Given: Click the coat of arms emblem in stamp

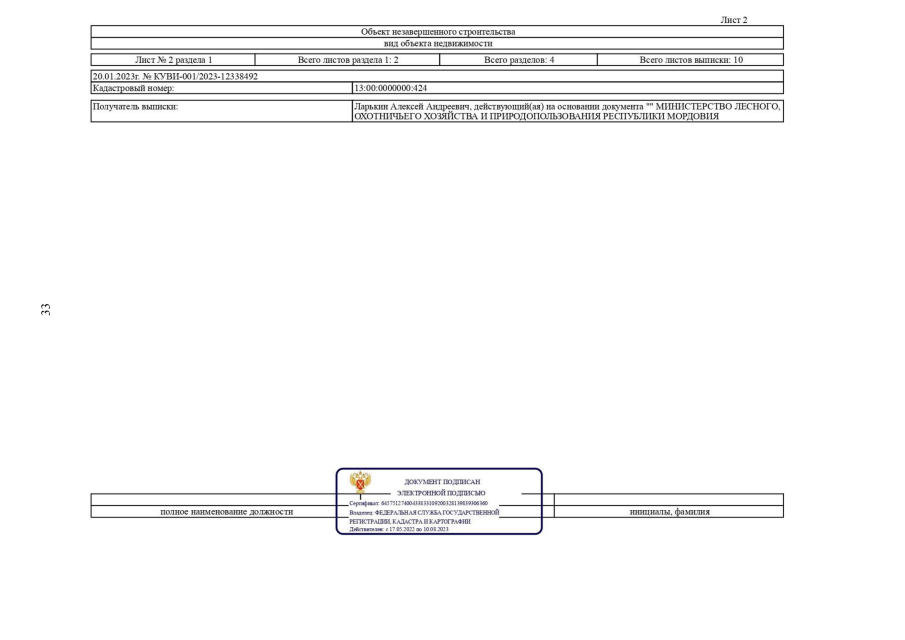Looking at the screenshot, I should click(x=359, y=483).
